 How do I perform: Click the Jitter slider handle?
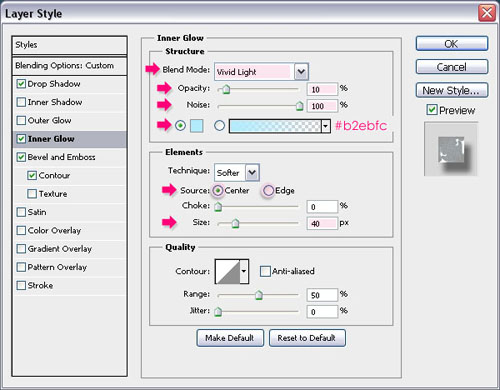[x=218, y=312]
